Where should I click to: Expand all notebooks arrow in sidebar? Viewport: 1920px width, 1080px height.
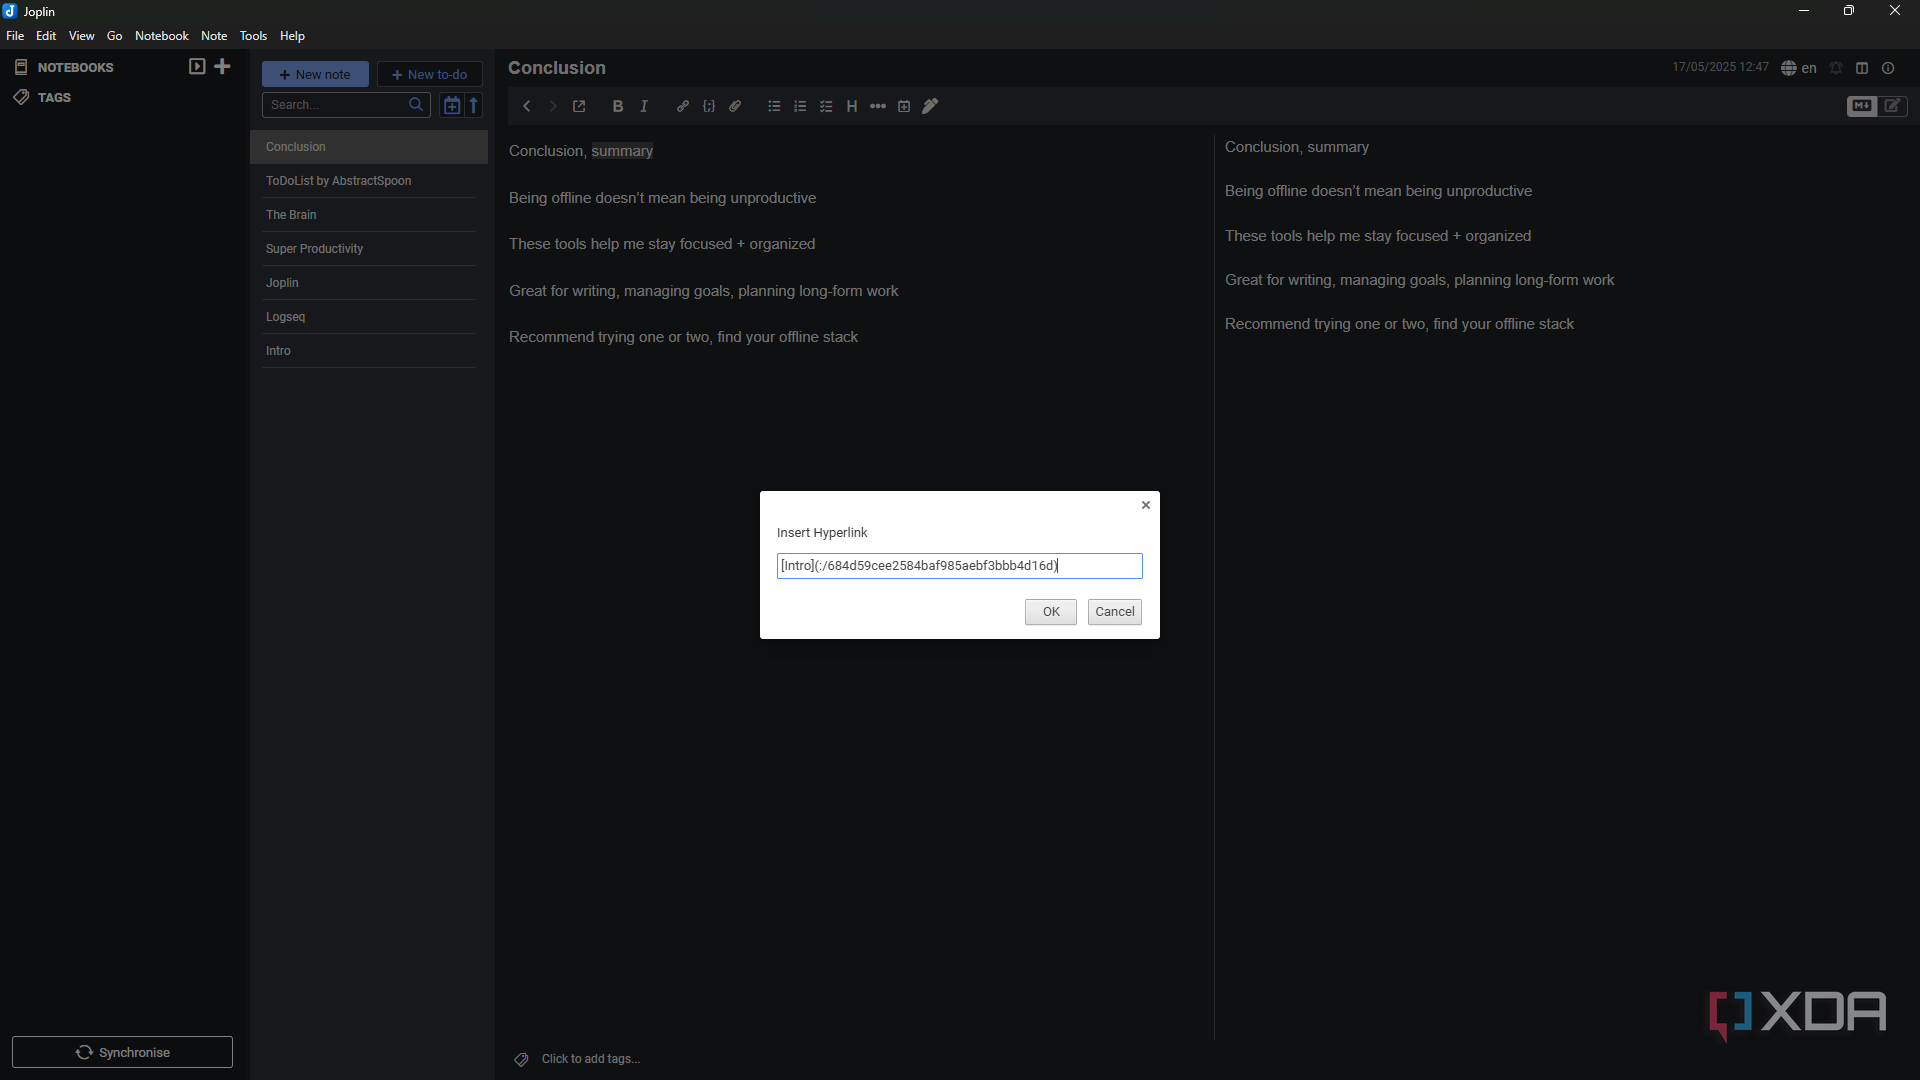197,67
